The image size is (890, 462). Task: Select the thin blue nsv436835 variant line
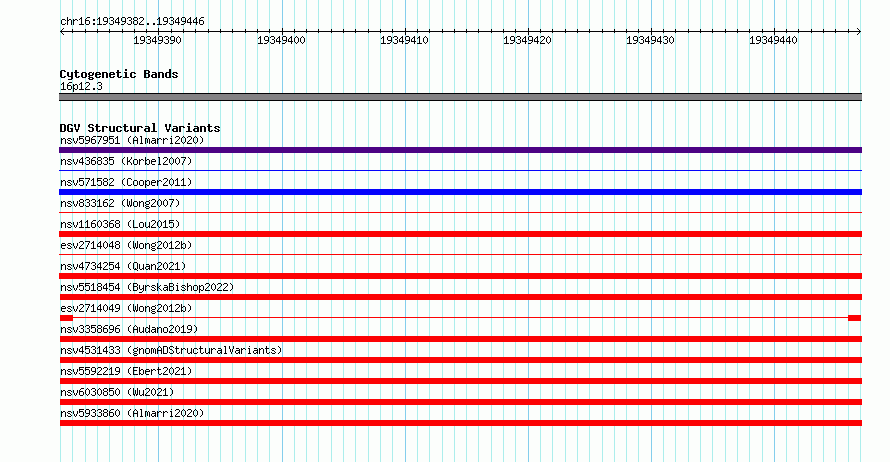point(460,170)
